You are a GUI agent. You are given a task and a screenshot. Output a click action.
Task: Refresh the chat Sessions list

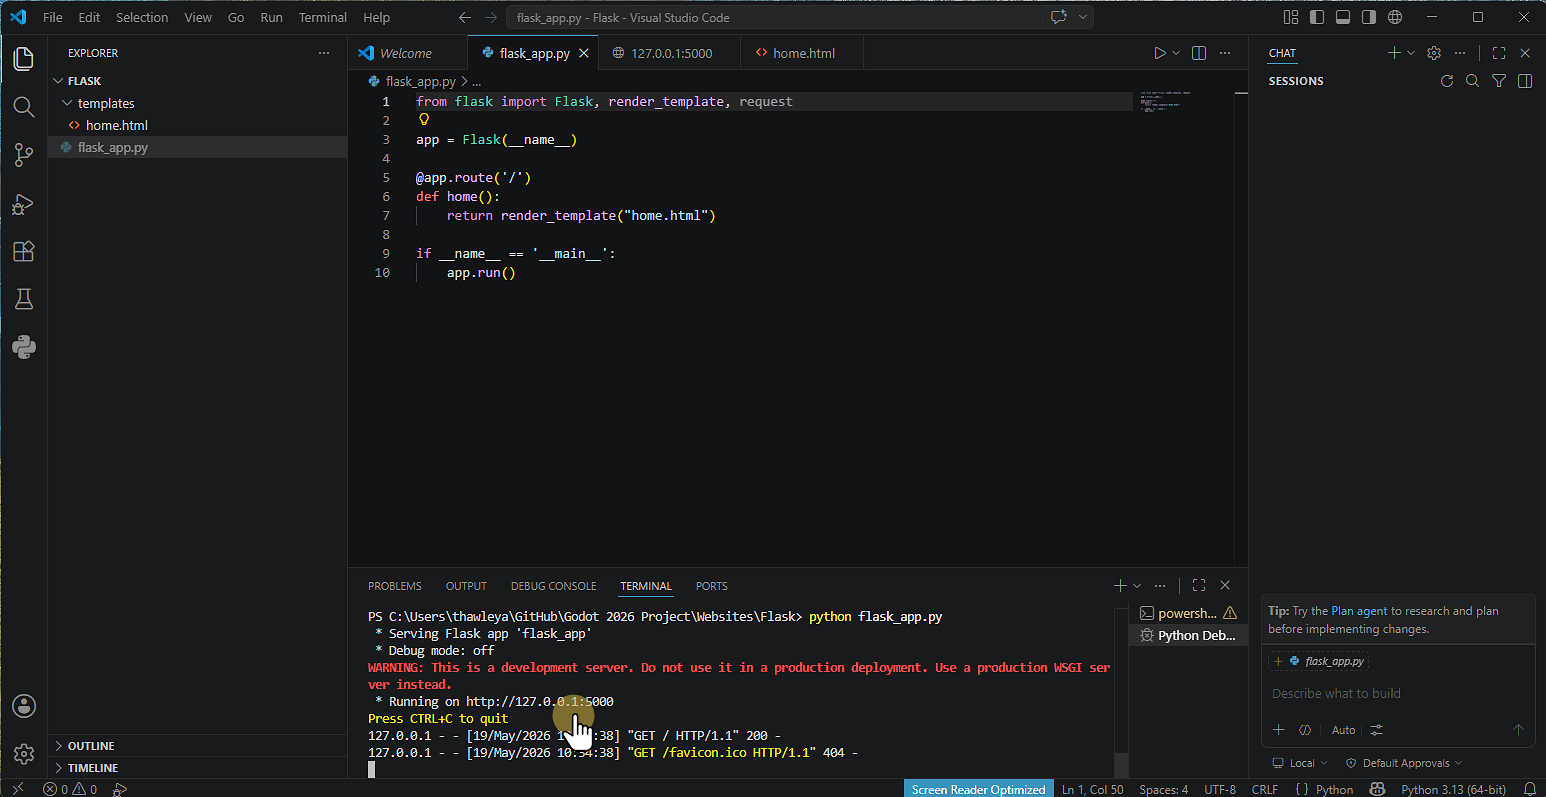[x=1446, y=81]
